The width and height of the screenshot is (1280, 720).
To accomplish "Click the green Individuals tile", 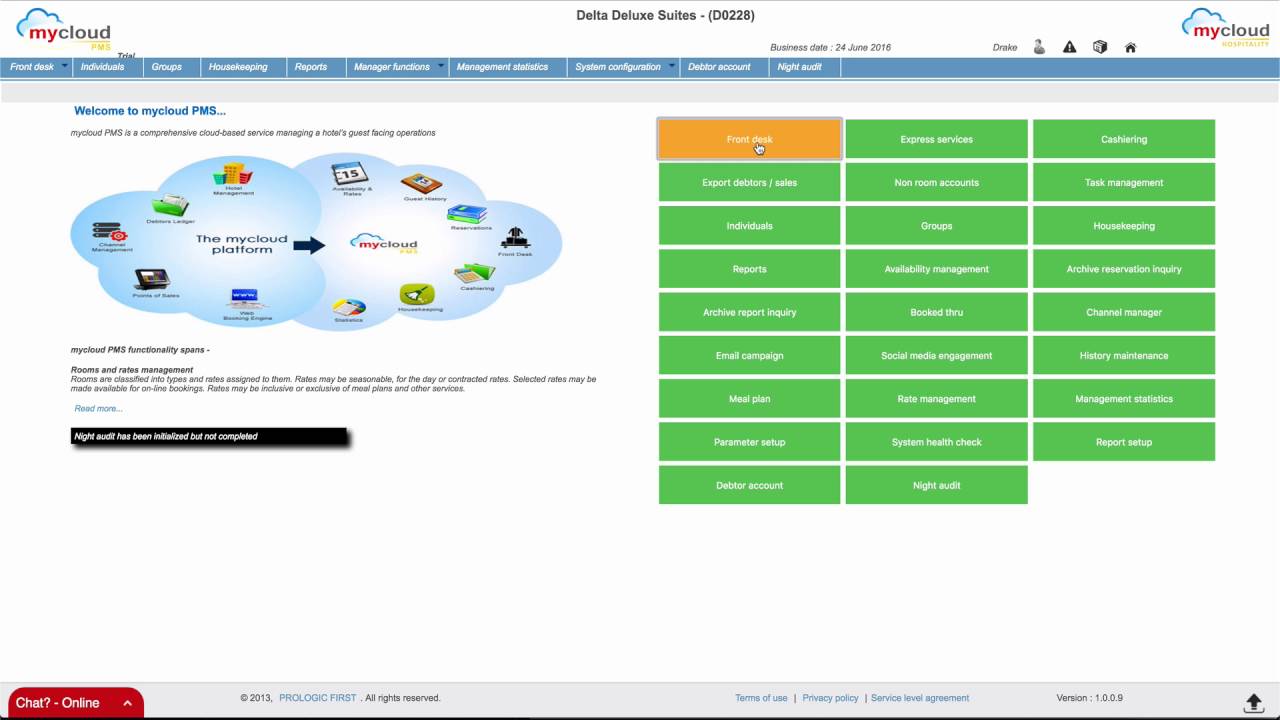I will 749,226.
